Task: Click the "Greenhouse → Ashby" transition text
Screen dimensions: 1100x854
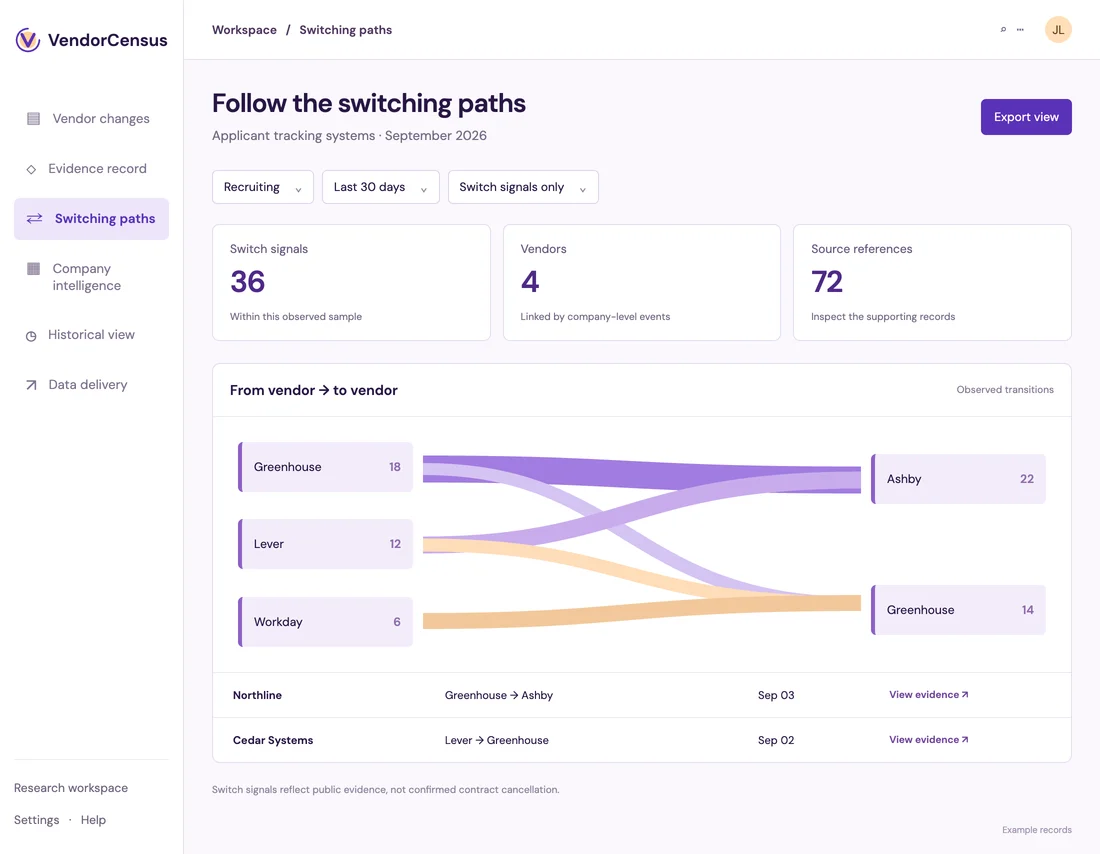Action: pos(499,695)
